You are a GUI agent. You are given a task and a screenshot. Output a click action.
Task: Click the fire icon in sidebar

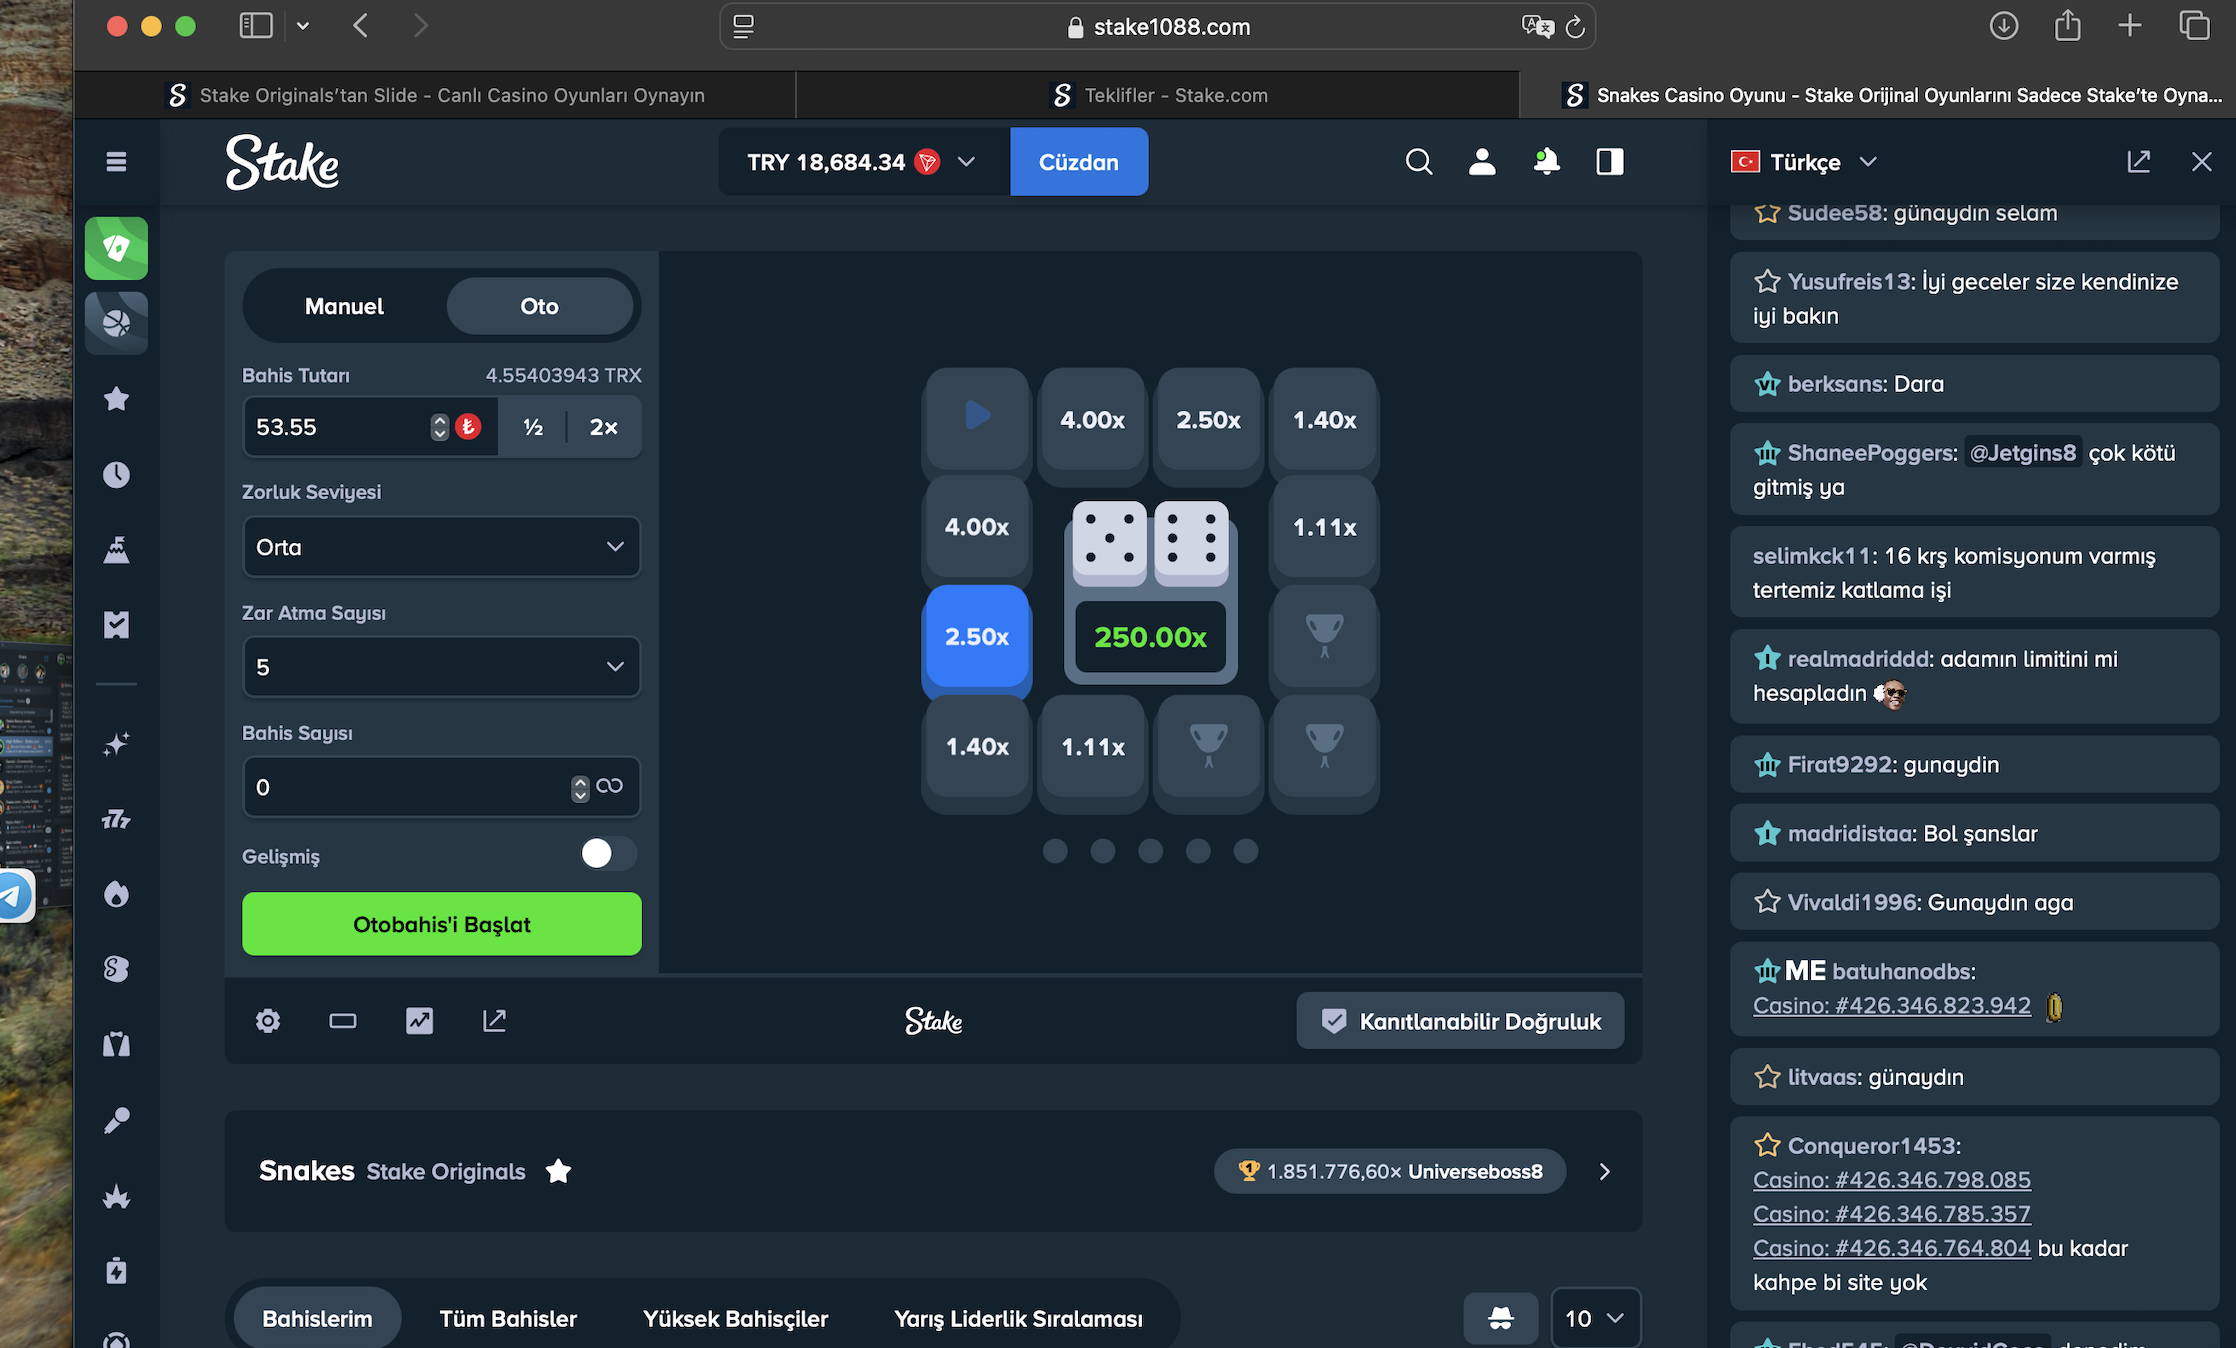116,894
